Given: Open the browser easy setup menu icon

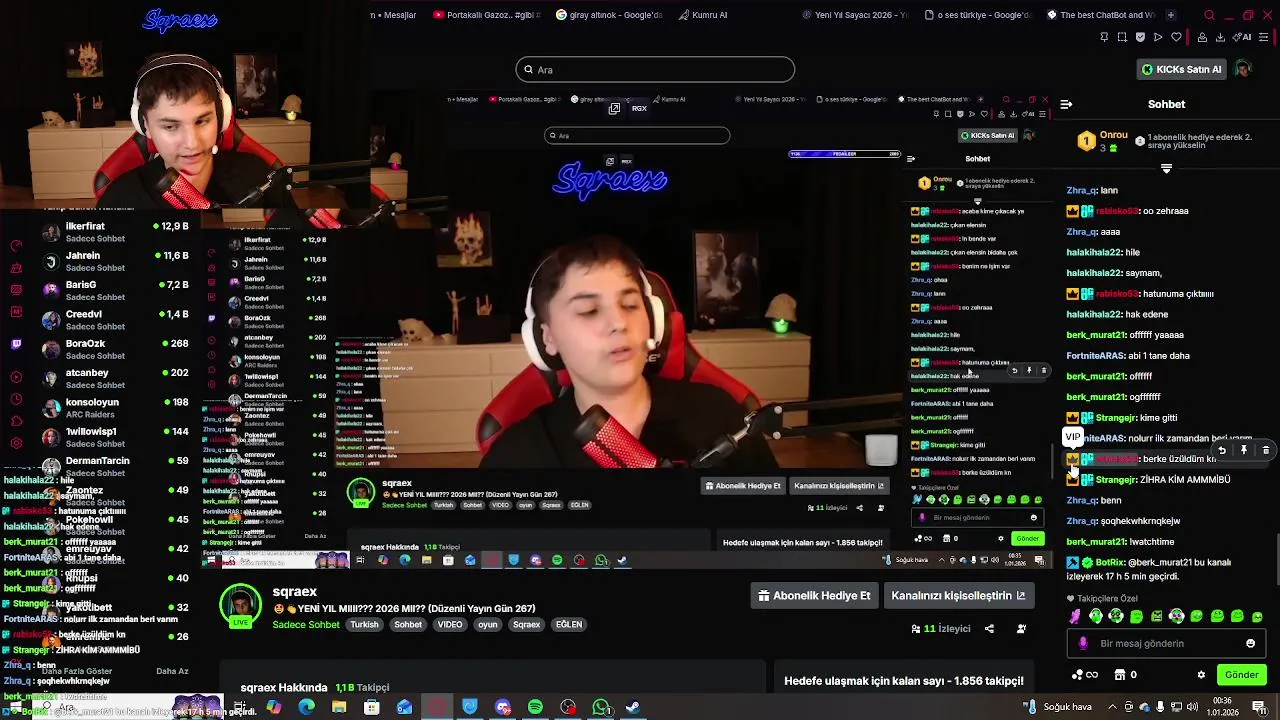Looking at the screenshot, I should (x=1266, y=37).
